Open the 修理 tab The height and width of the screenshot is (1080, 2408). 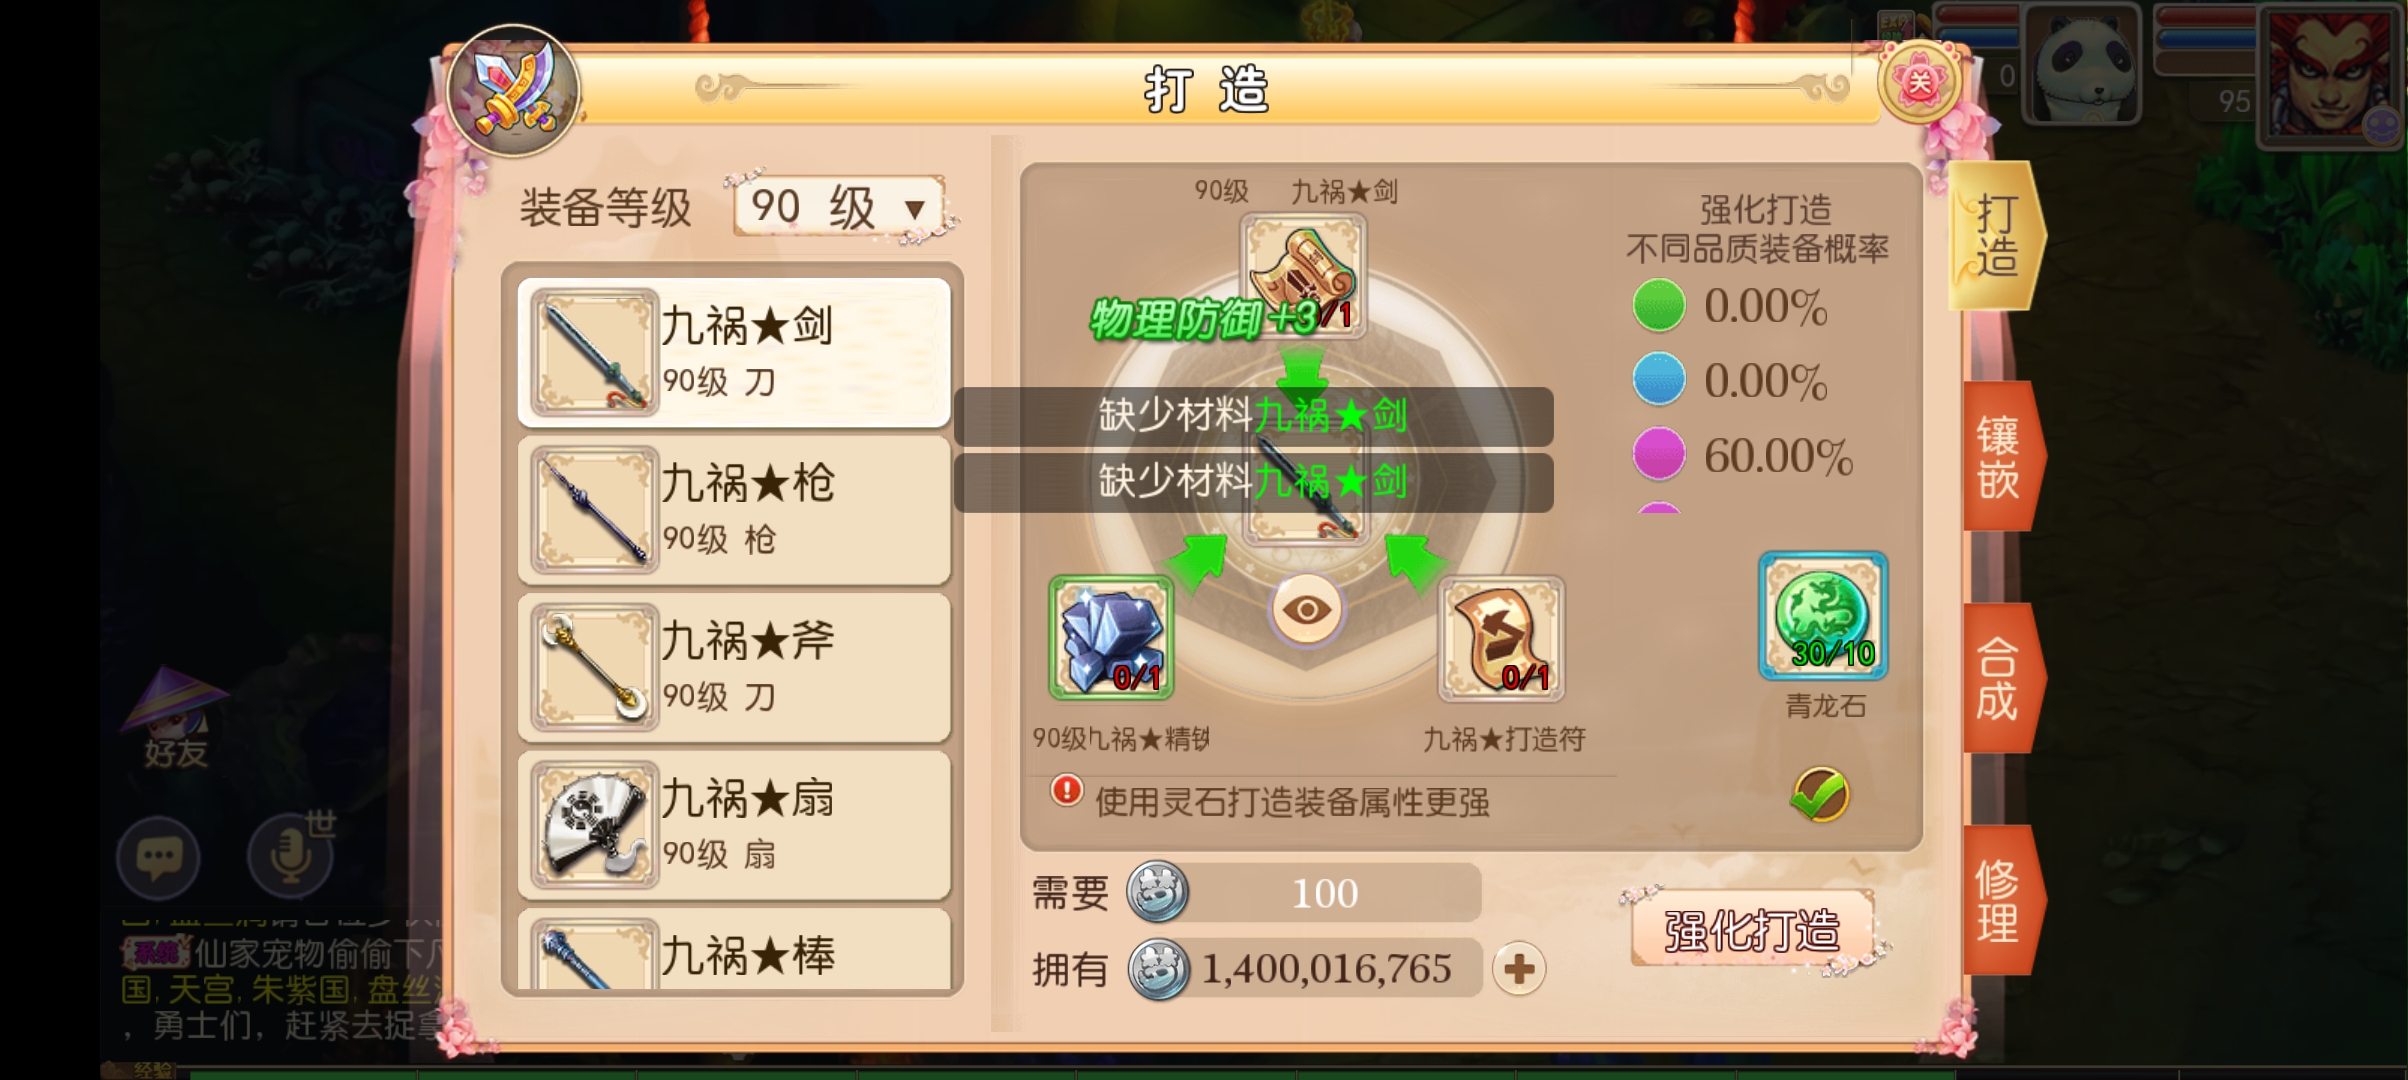[x=2001, y=900]
